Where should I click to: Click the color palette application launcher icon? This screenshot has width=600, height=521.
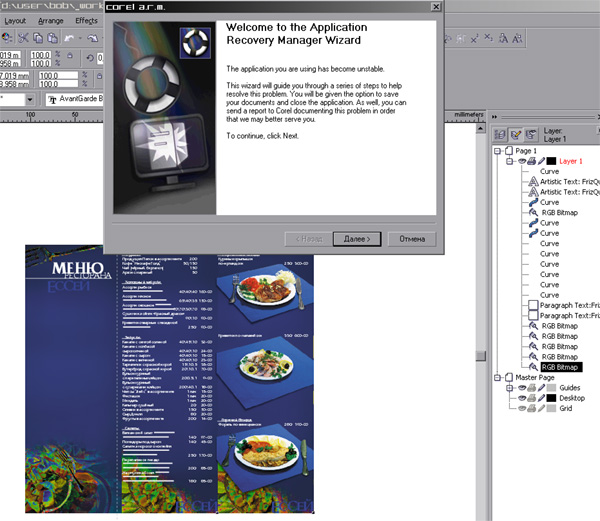click(x=7, y=37)
